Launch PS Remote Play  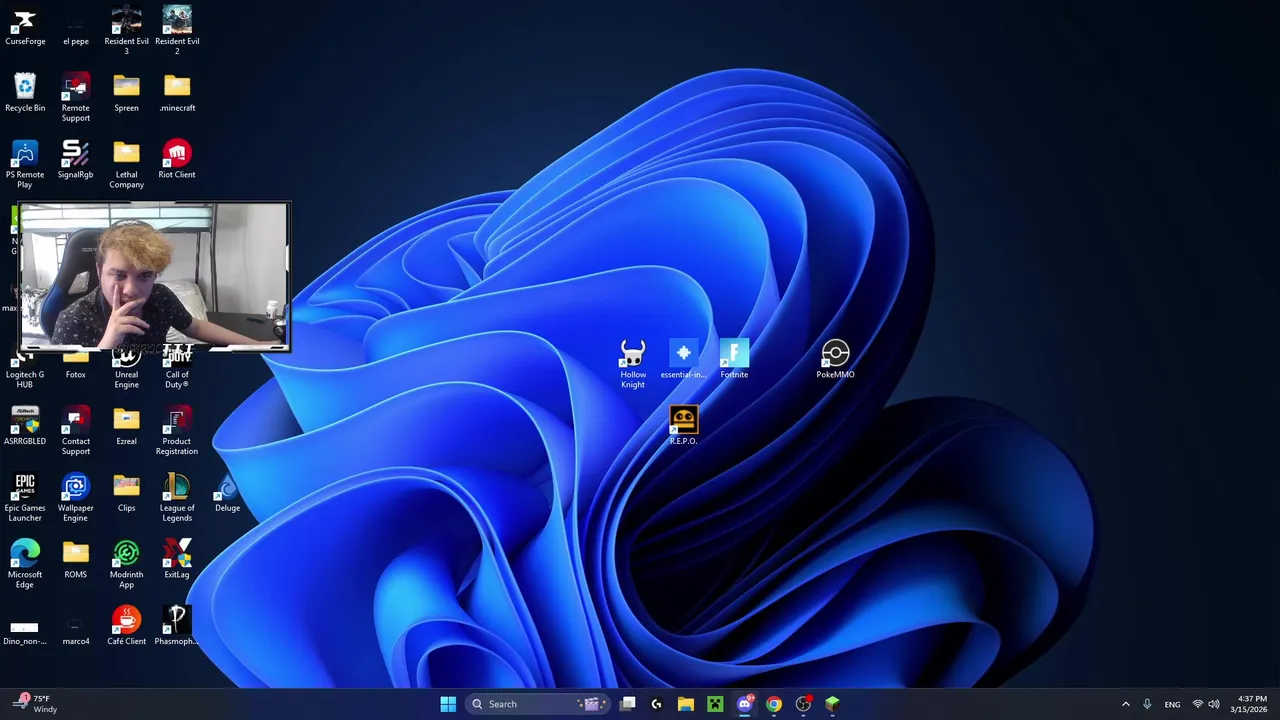tap(25, 164)
